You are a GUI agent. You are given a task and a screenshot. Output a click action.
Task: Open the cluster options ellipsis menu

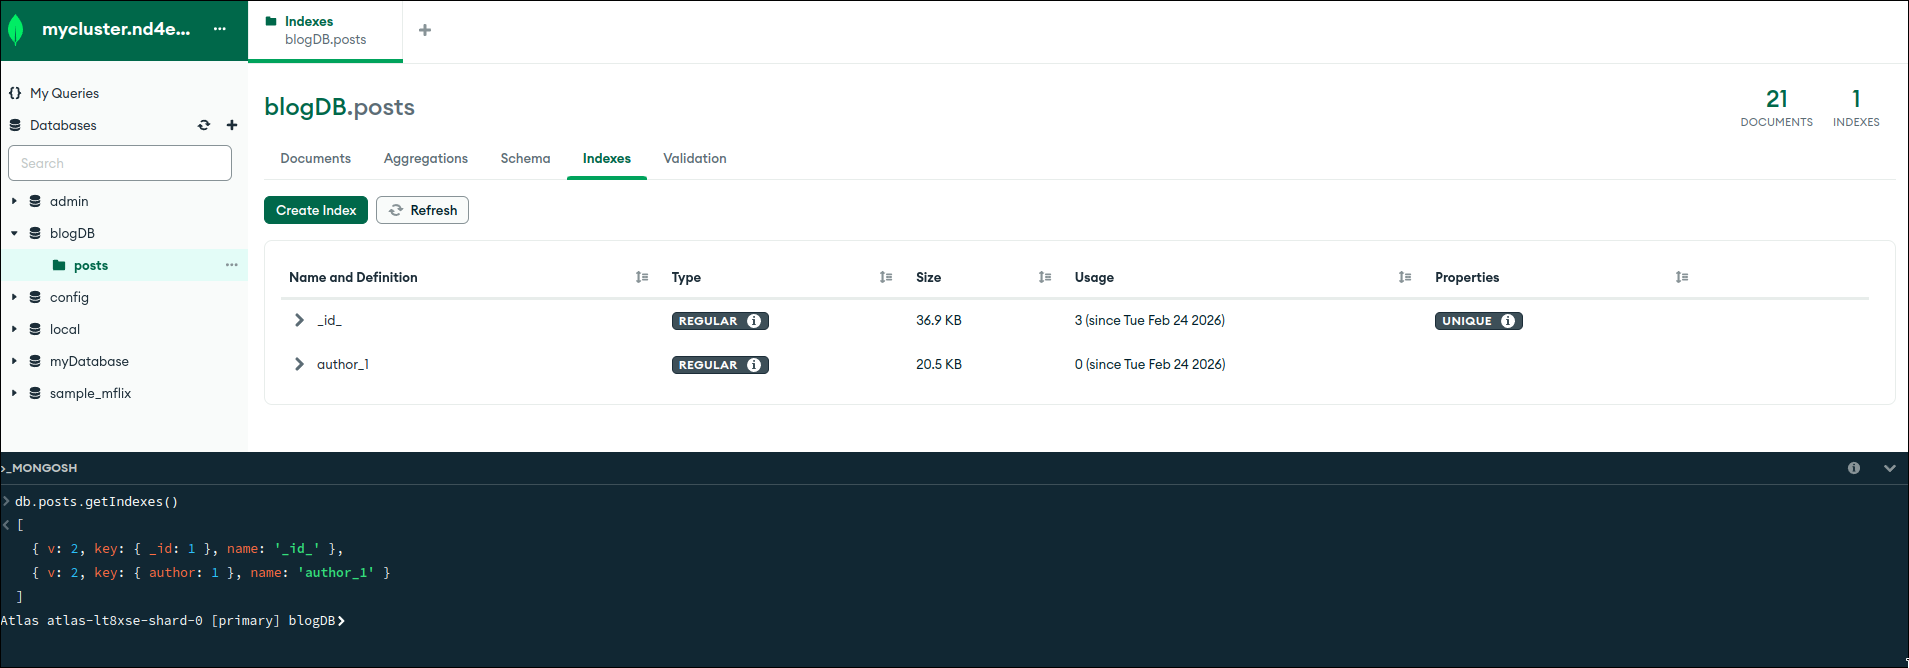220,29
